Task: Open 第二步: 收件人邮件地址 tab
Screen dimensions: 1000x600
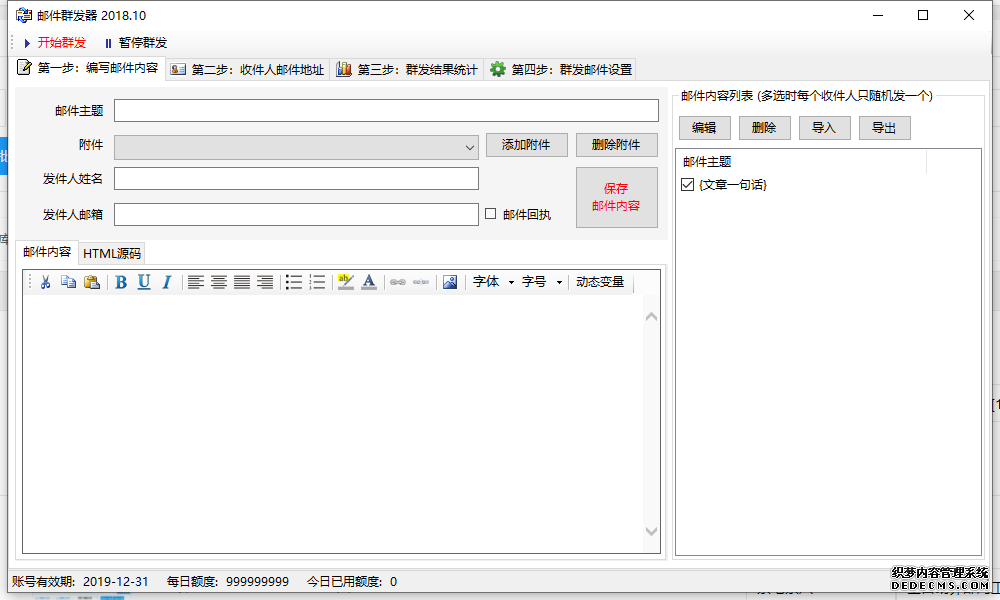Action: 252,69
